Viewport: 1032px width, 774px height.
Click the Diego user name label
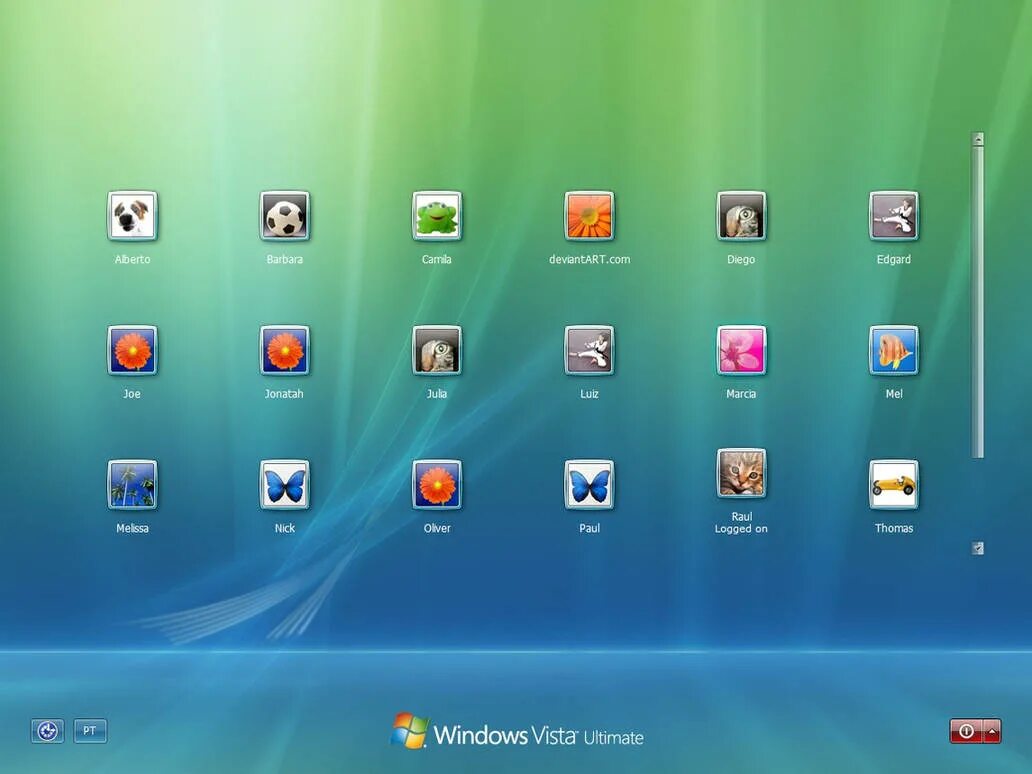pyautogui.click(x=741, y=259)
